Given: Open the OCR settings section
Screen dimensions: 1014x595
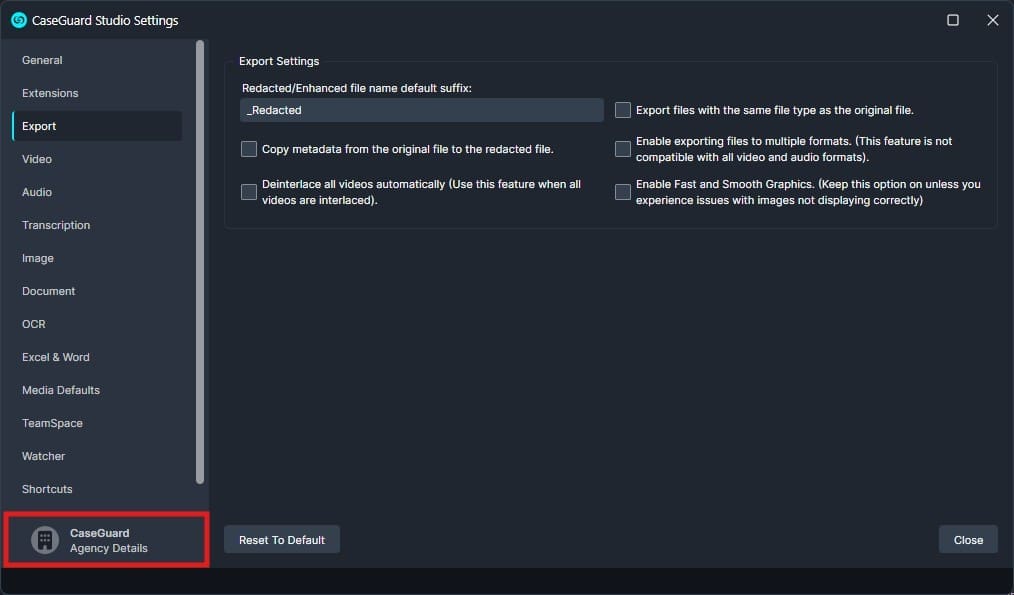Looking at the screenshot, I should pyautogui.click(x=33, y=323).
